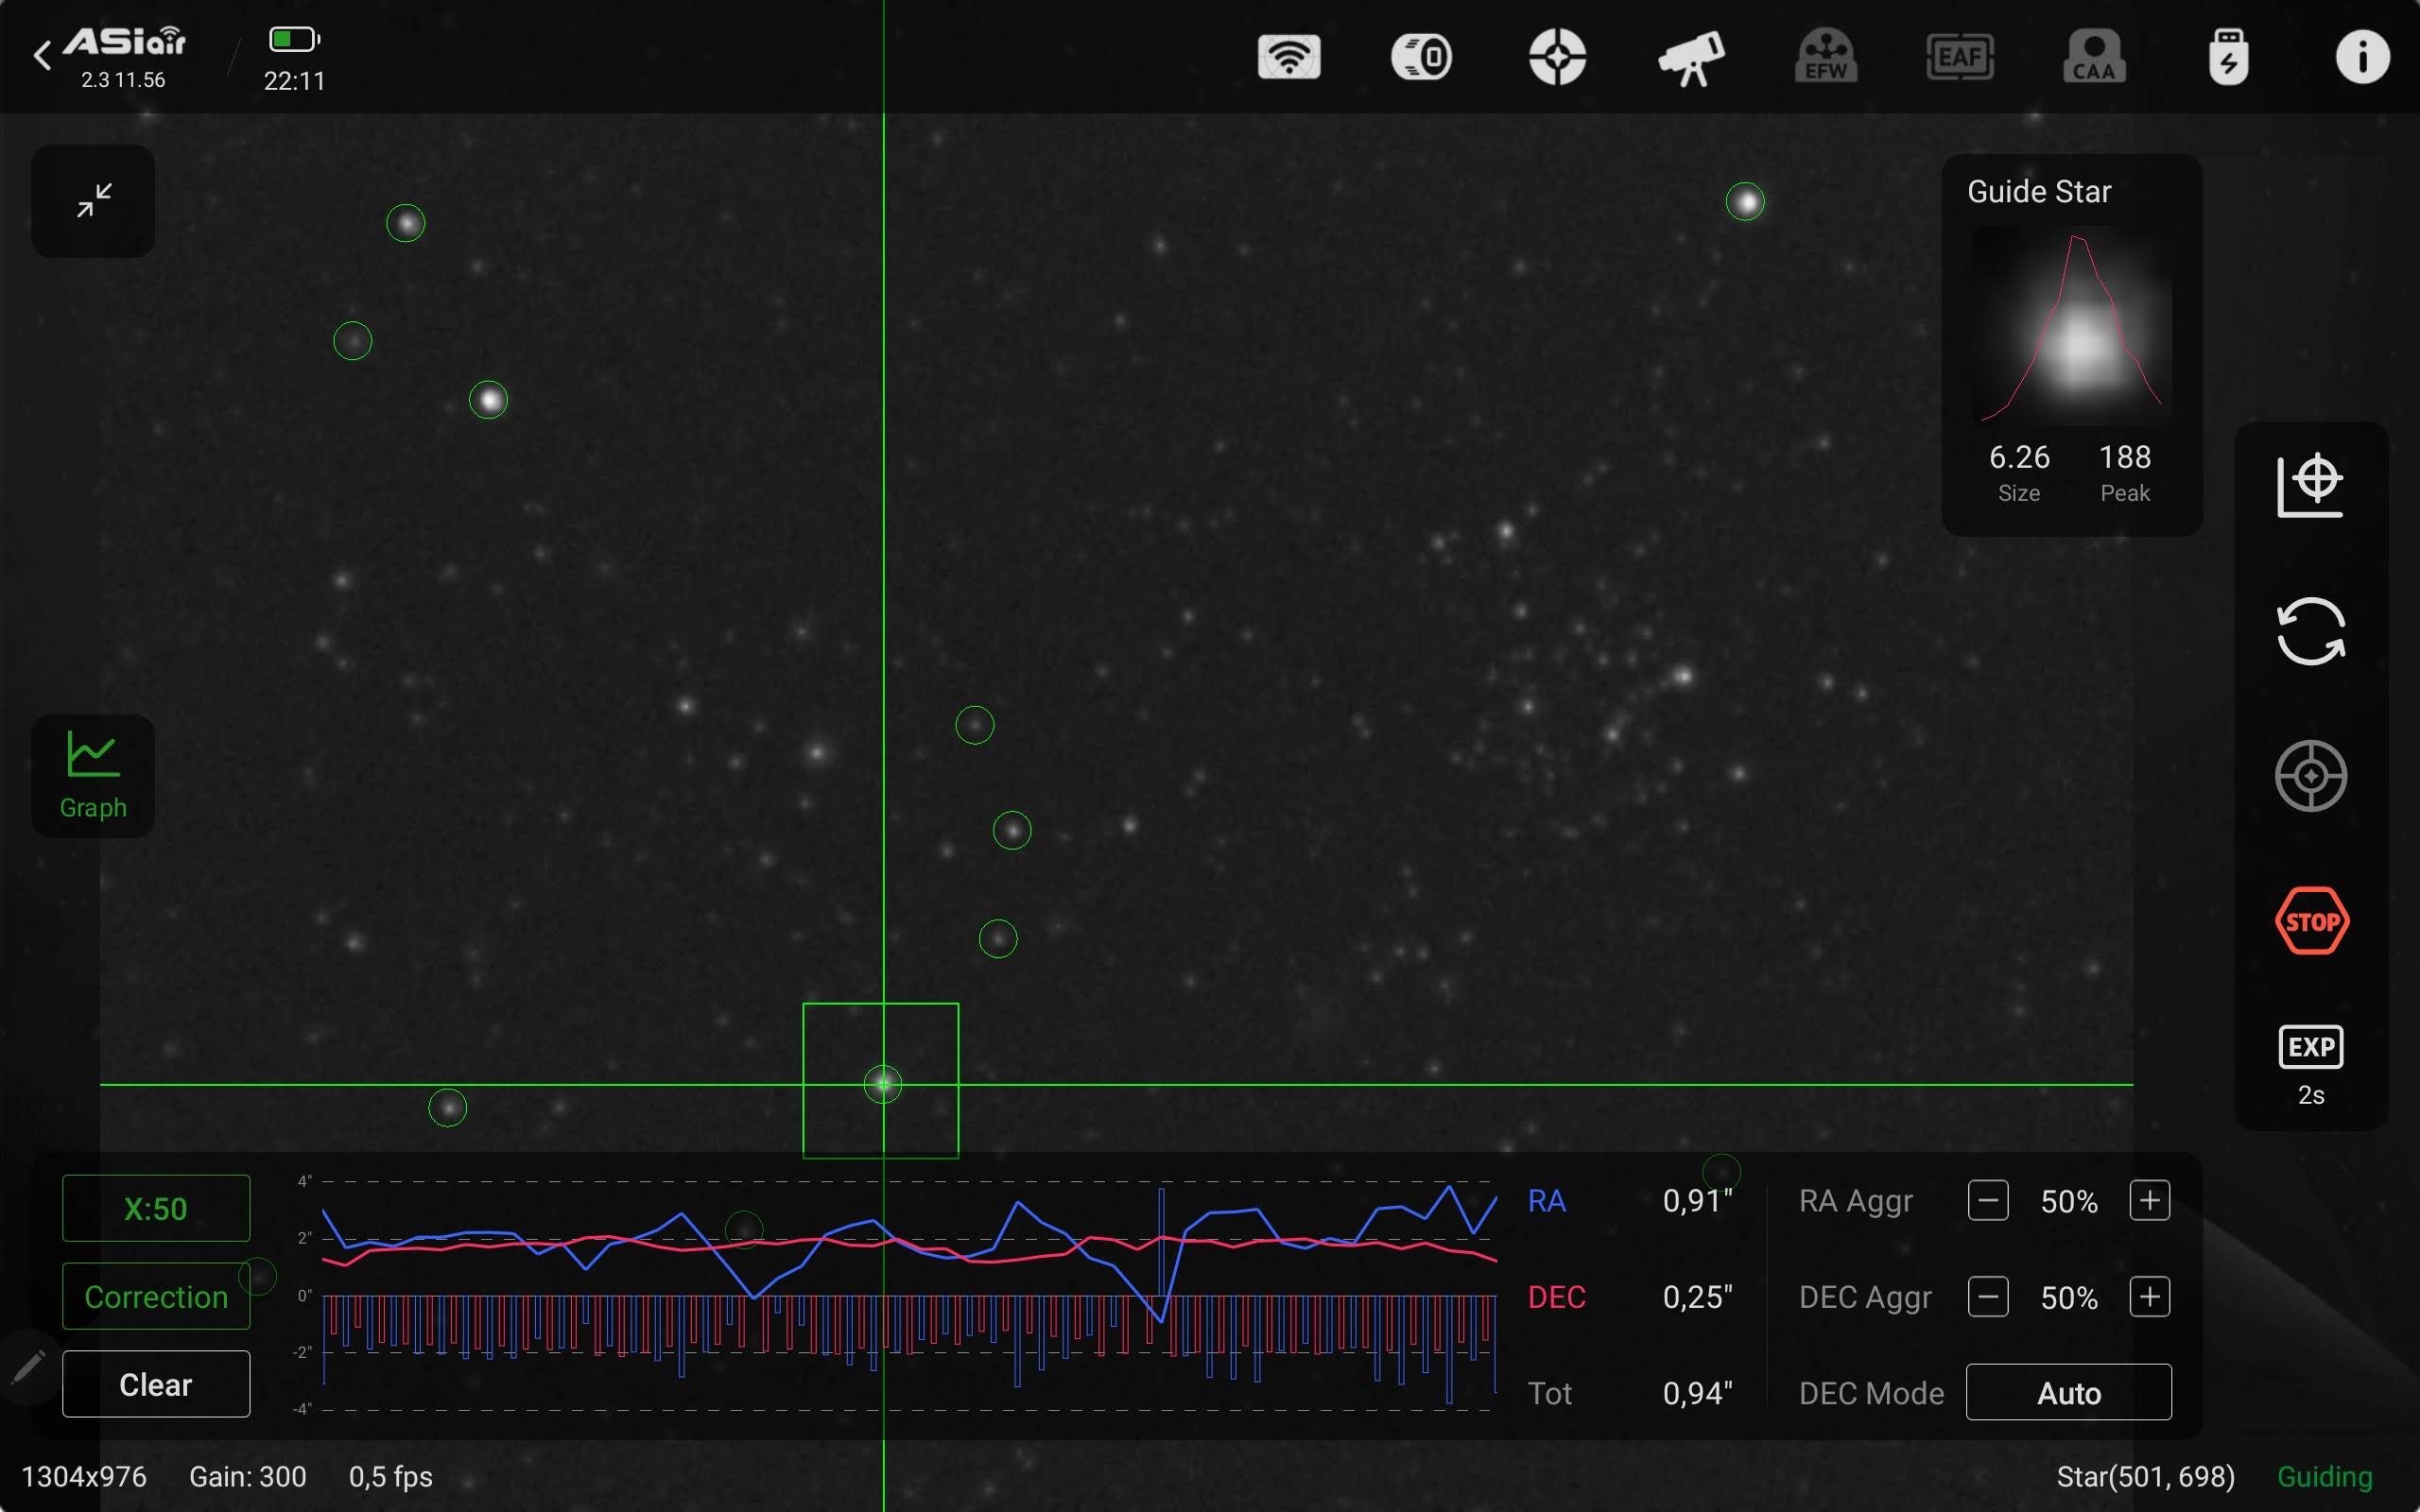The height and width of the screenshot is (1512, 2420).
Task: Click the ASiair logo
Action: [124, 42]
